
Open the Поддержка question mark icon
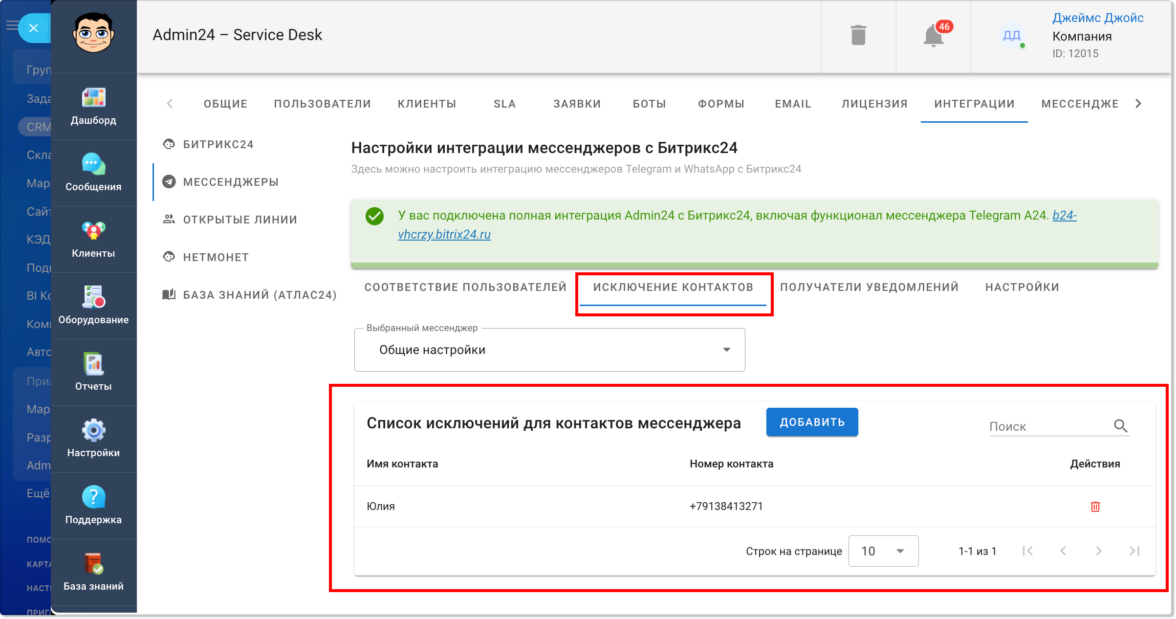click(94, 497)
